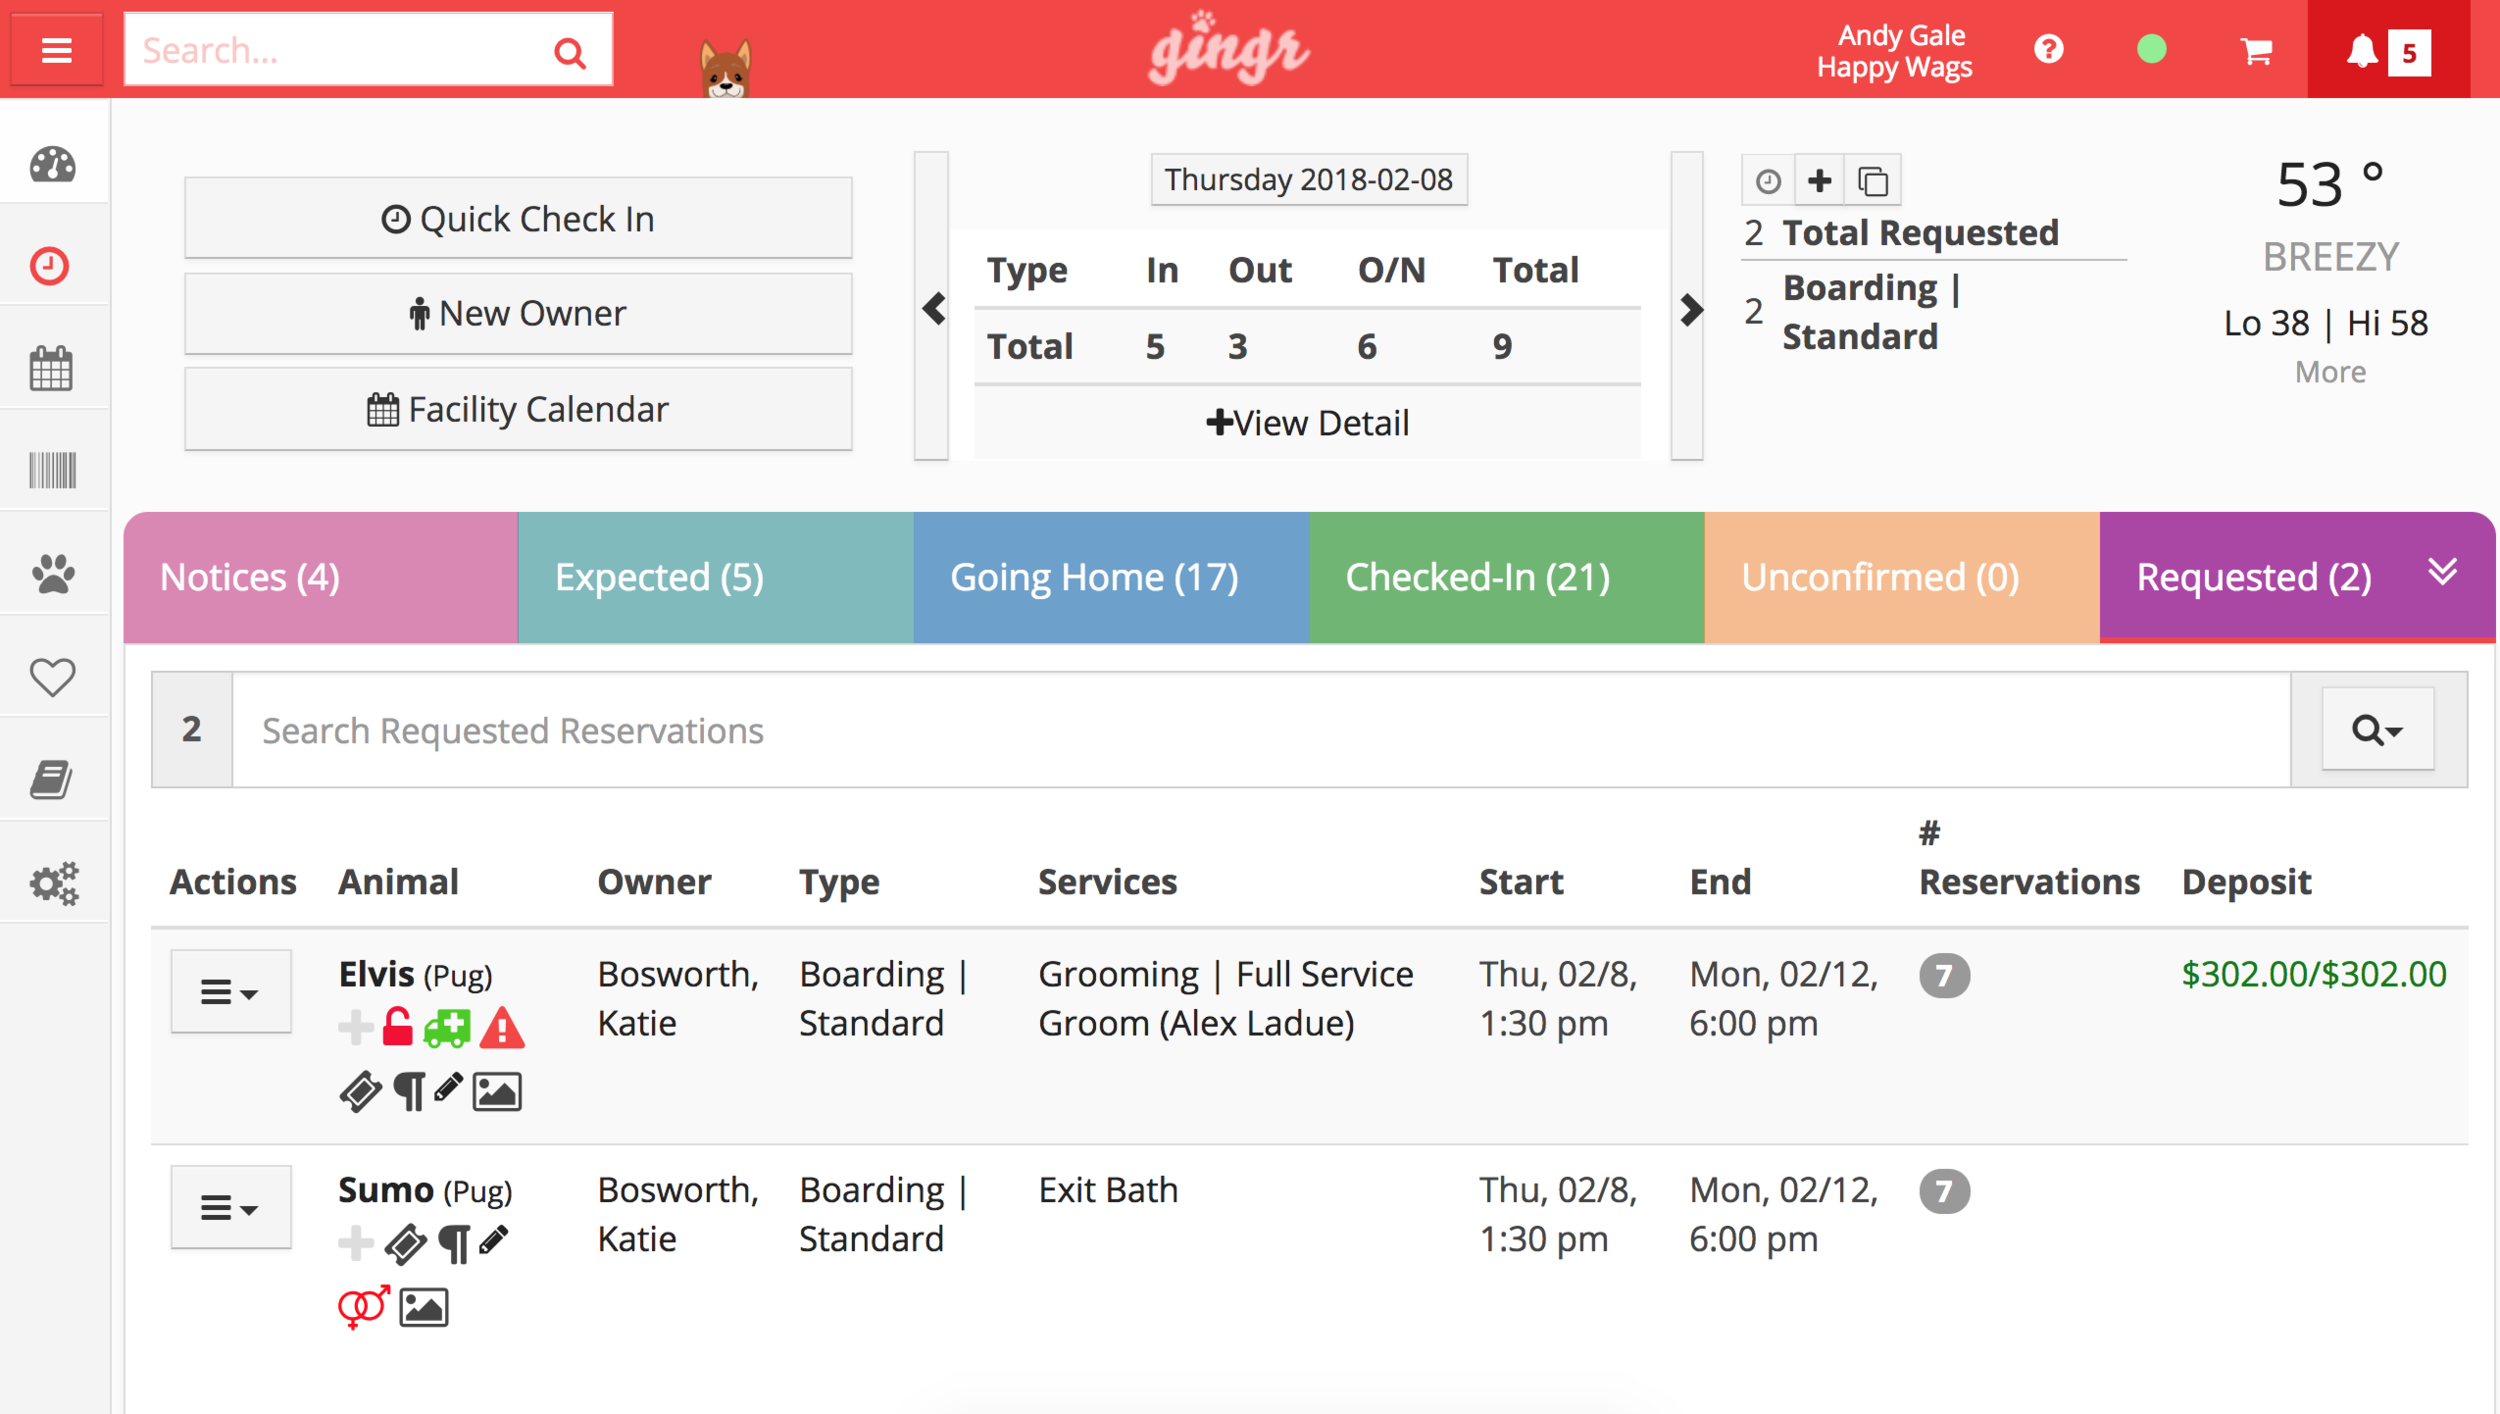Open the shopping cart
Viewport: 2500px width, 1414px height.
tap(2256, 50)
